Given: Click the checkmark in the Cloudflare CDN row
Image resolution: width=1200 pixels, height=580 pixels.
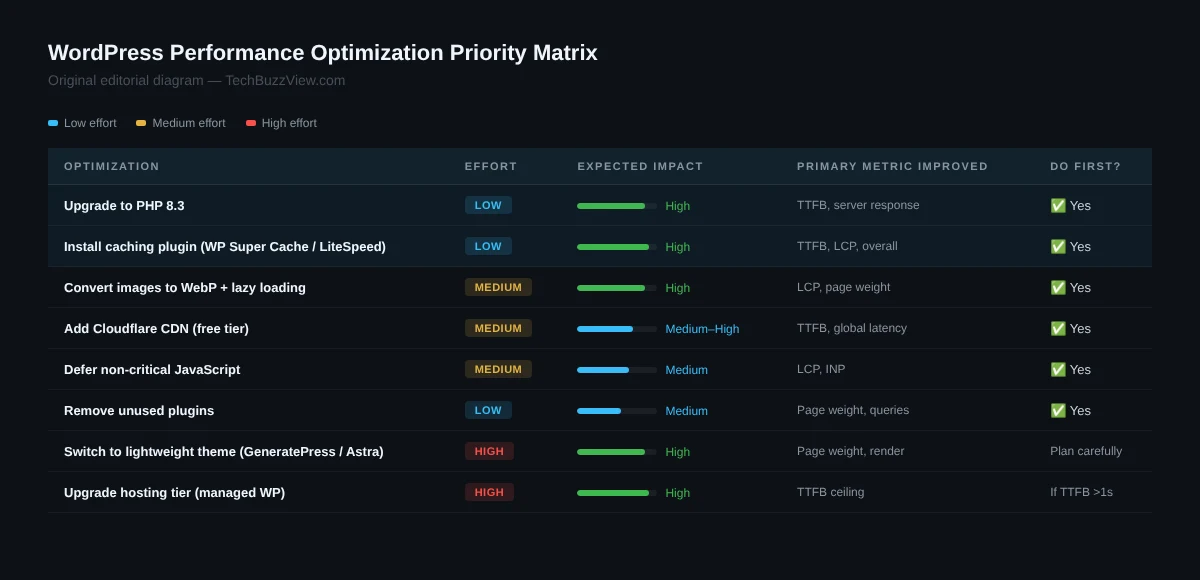Looking at the screenshot, I should [x=1058, y=328].
